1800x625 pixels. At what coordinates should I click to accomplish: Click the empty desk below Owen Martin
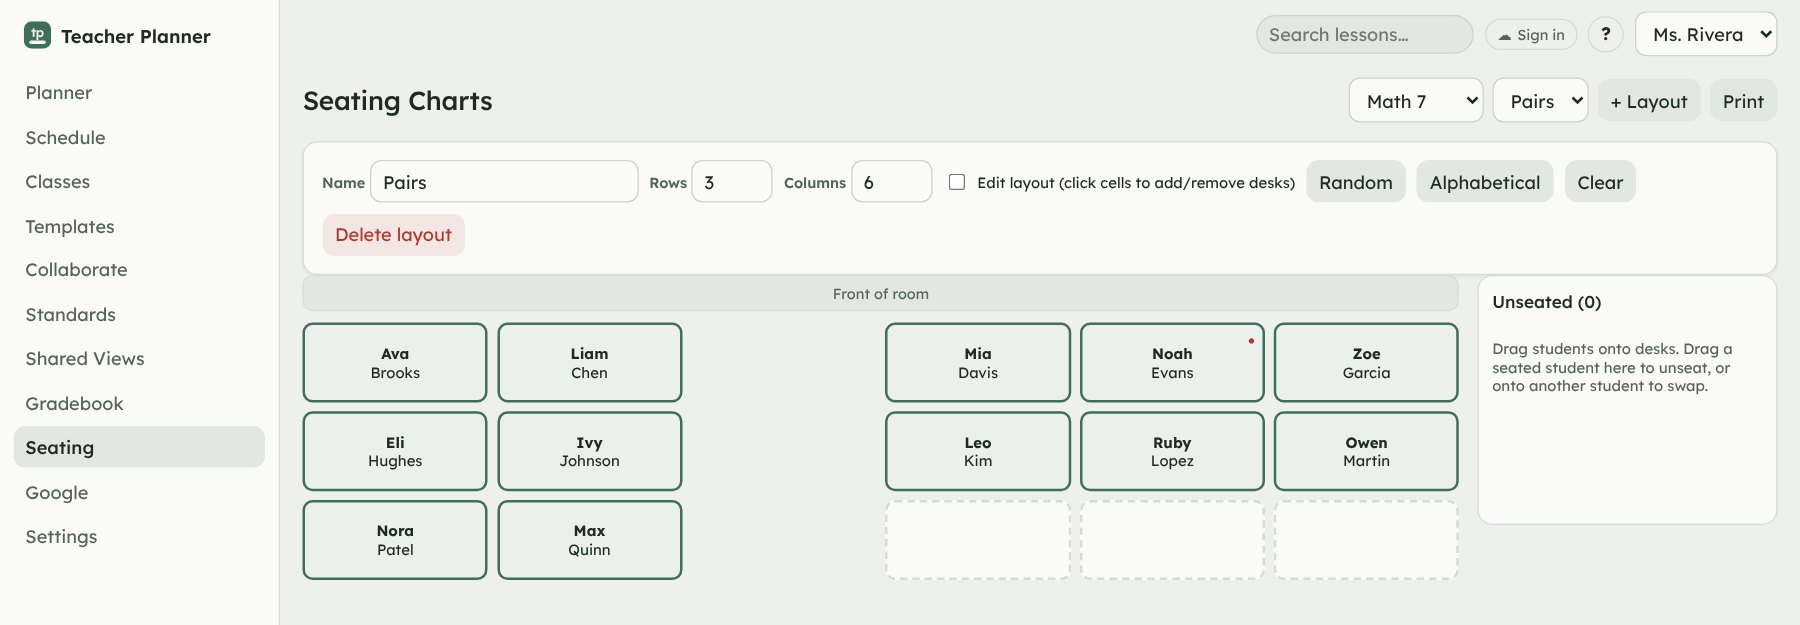coord(1366,540)
